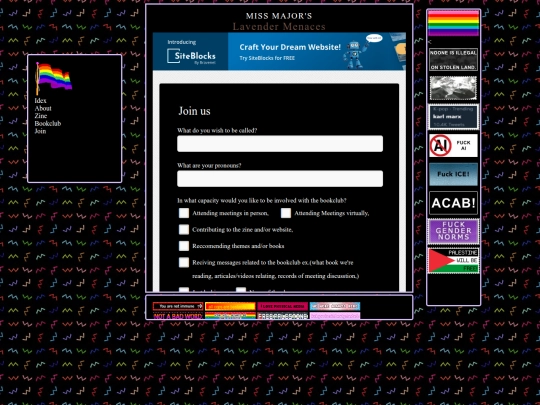Focus the 'What do you wish to be called?' field
Image resolution: width=540 pixels, height=405 pixels.
[280, 144]
